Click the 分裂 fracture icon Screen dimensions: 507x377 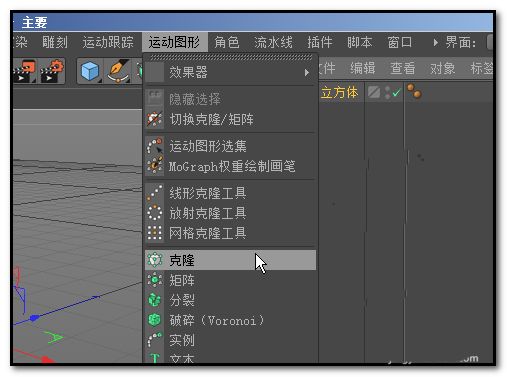155,300
